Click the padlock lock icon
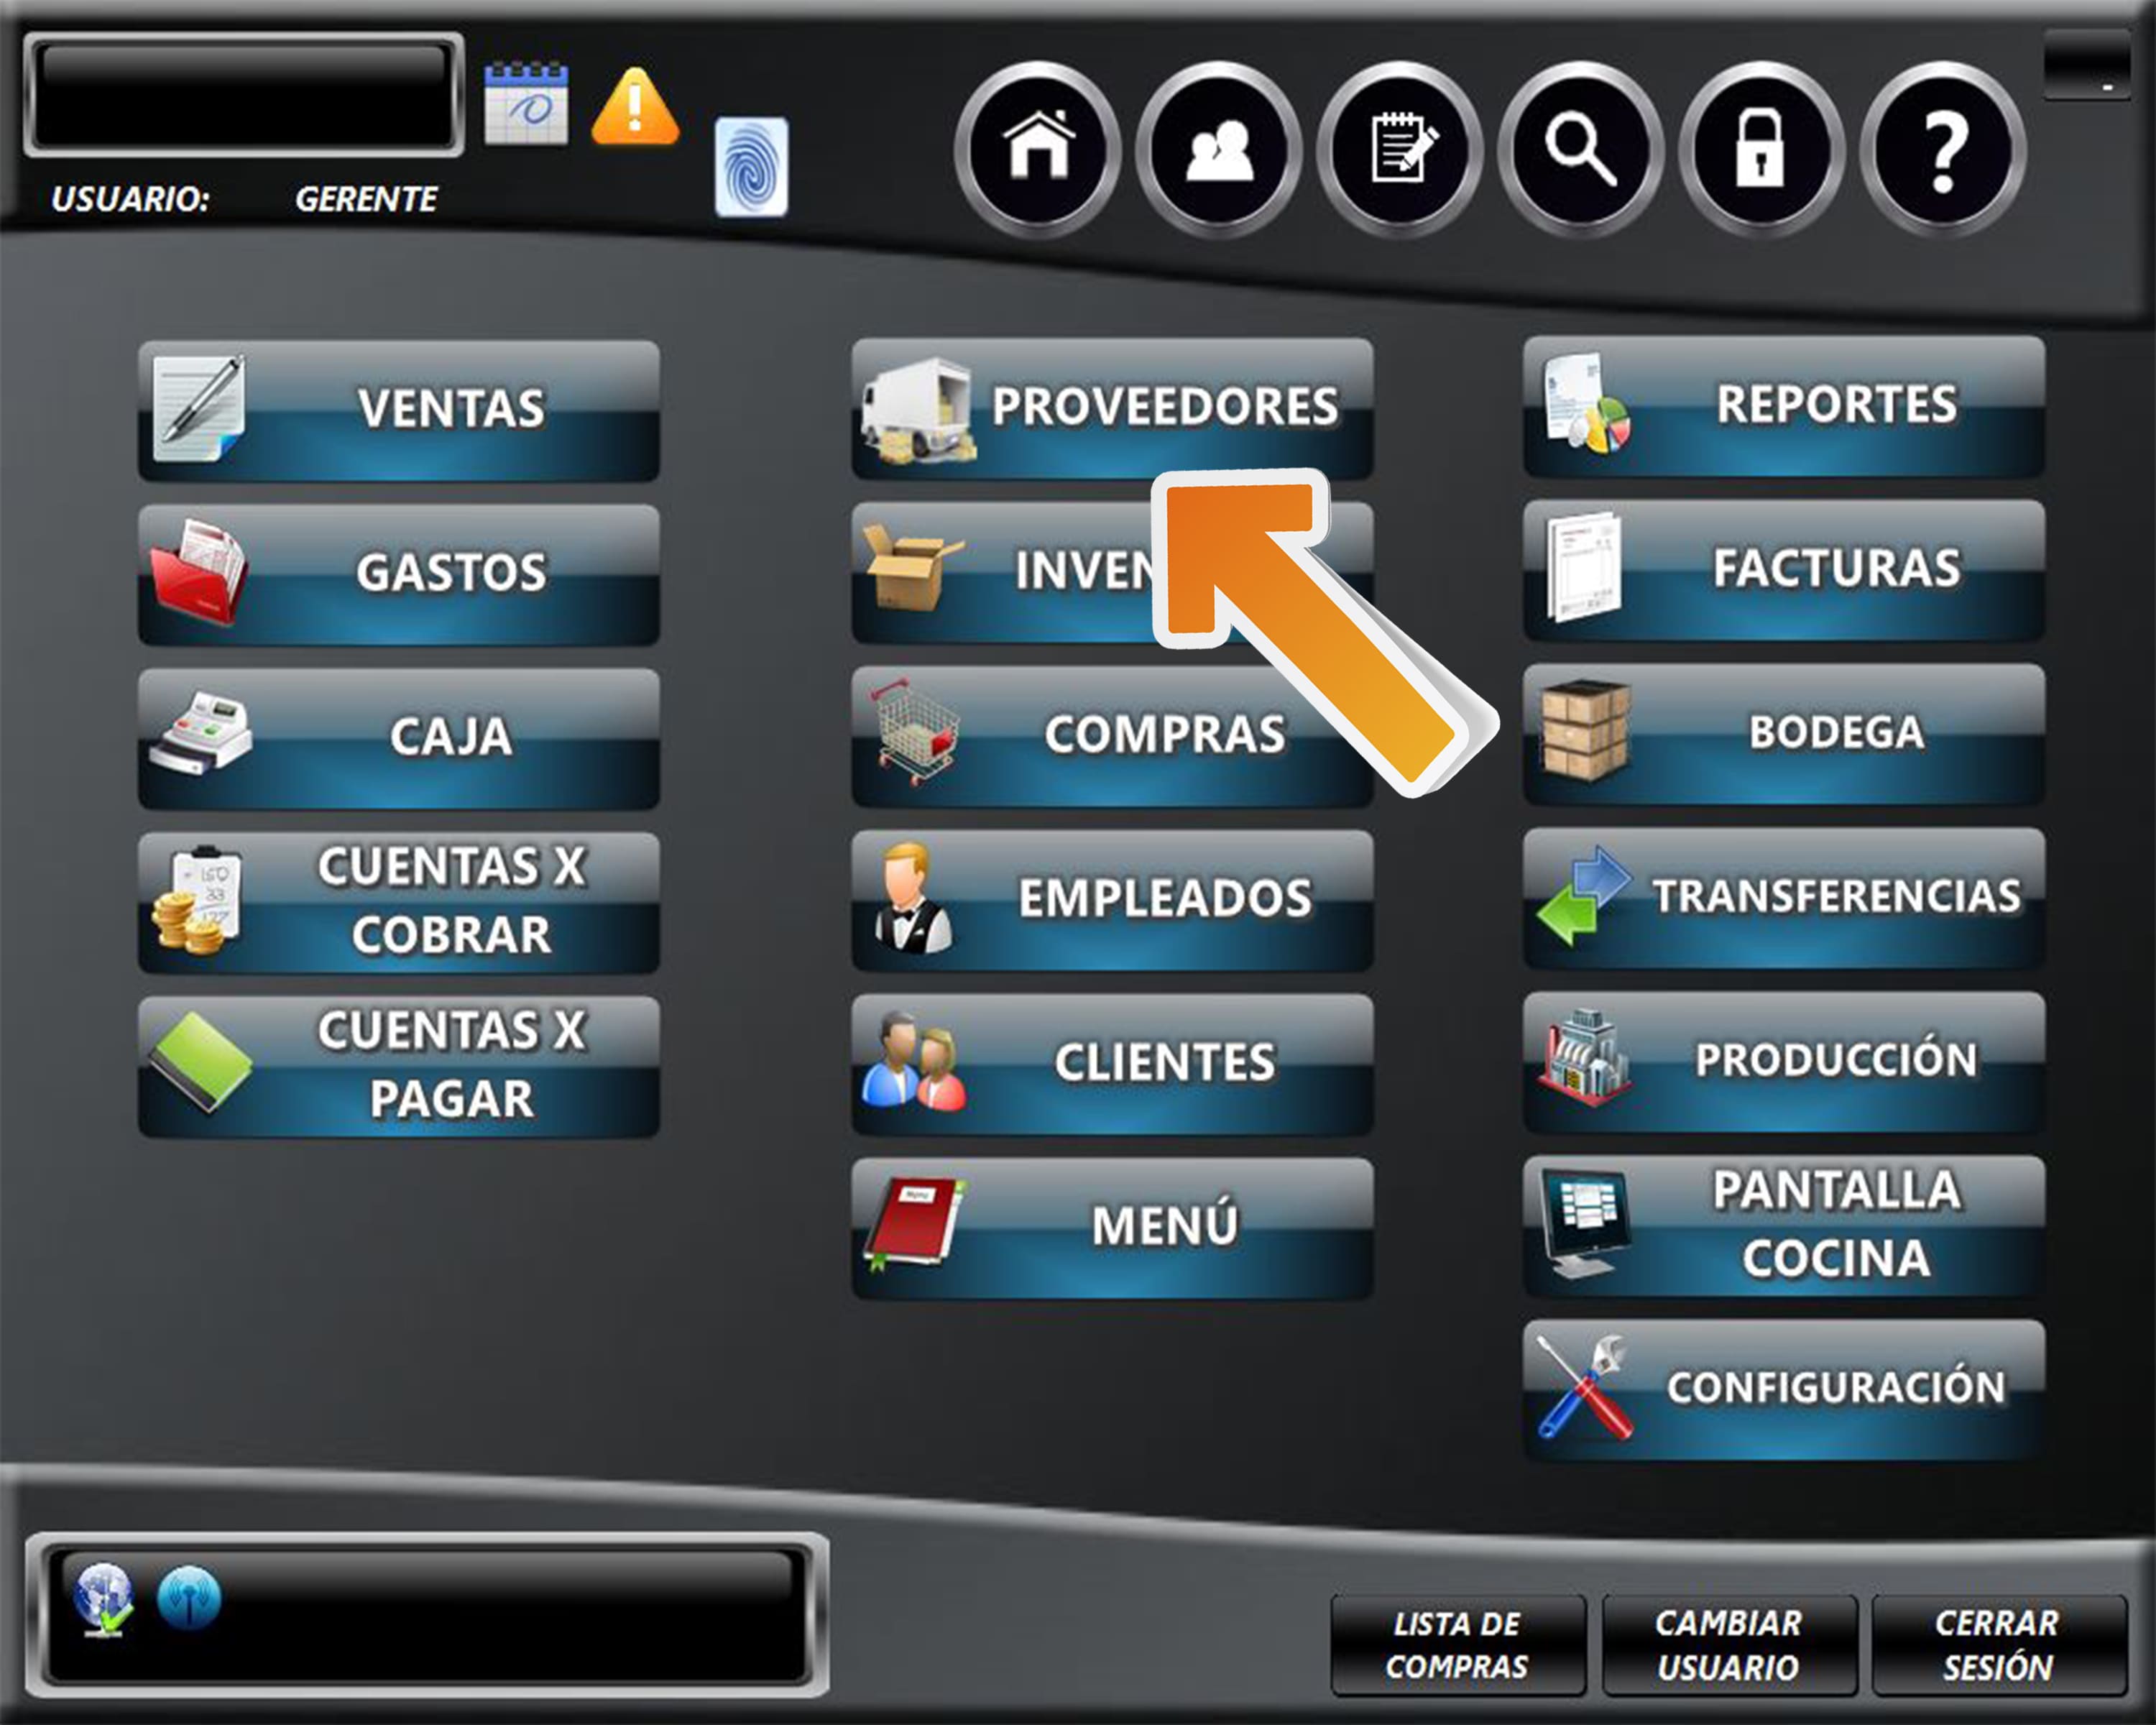The height and width of the screenshot is (1725, 2156). tap(1760, 149)
